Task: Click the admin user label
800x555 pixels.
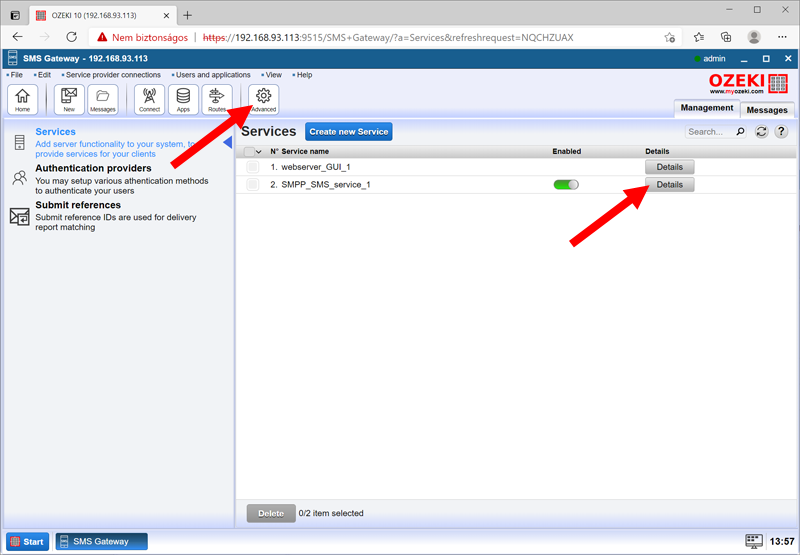Action: pos(714,59)
